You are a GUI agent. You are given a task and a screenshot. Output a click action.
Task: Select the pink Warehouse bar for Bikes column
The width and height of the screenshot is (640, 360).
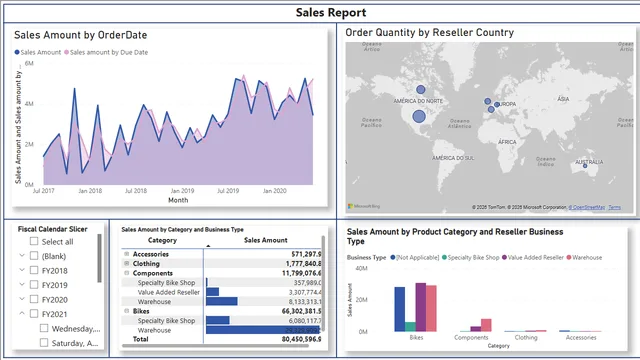point(431,308)
